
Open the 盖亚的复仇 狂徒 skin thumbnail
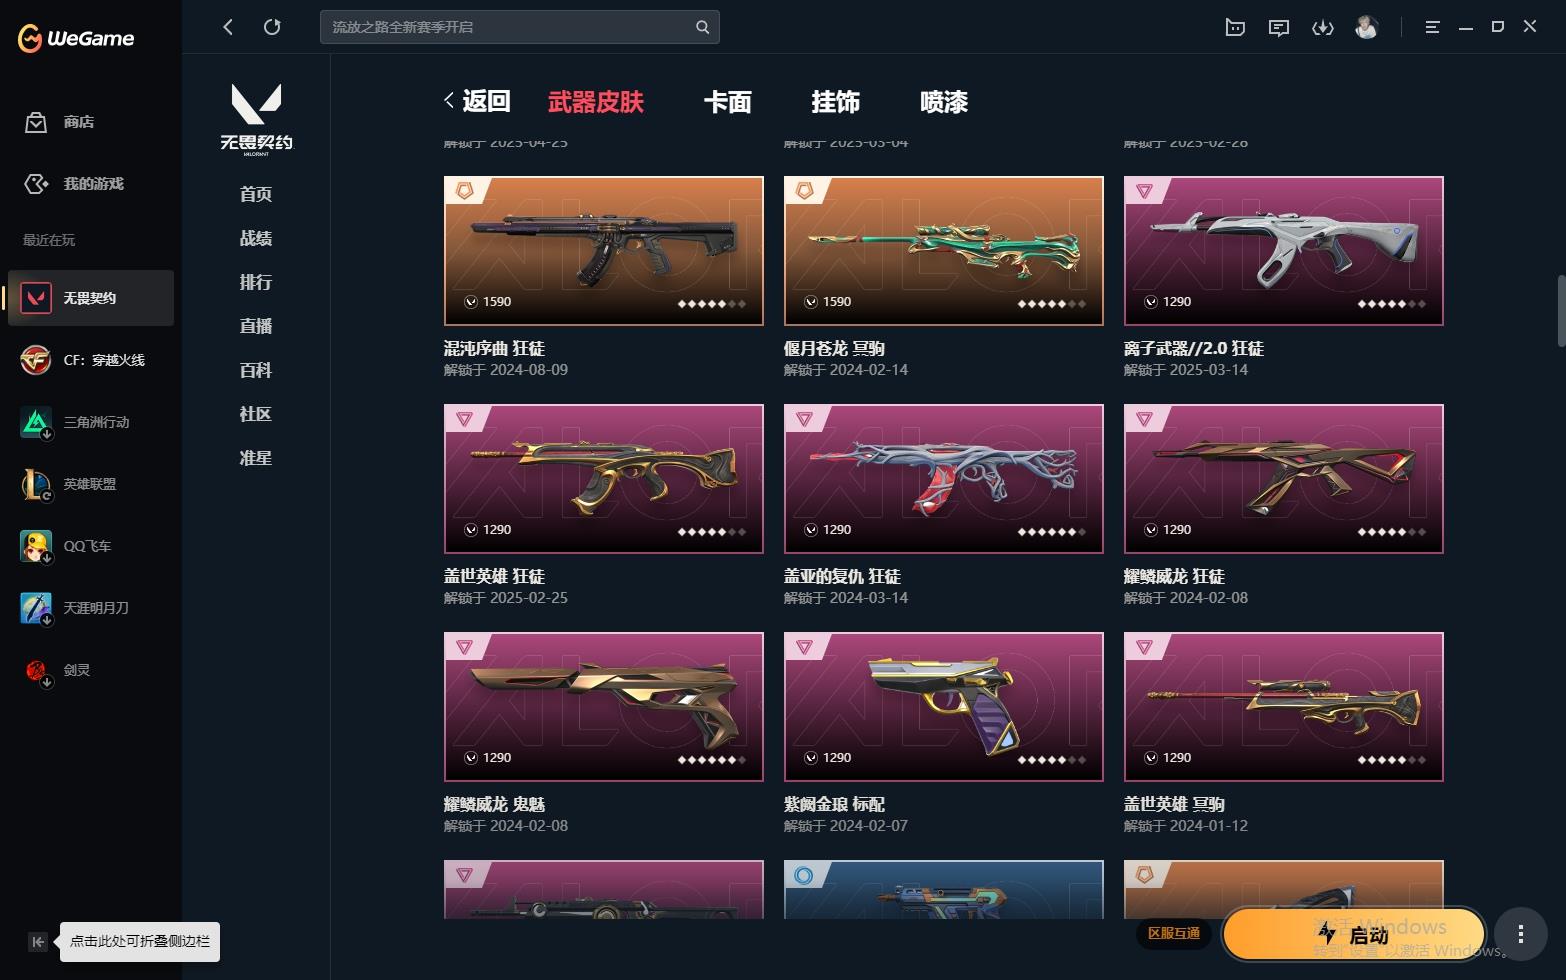point(943,479)
